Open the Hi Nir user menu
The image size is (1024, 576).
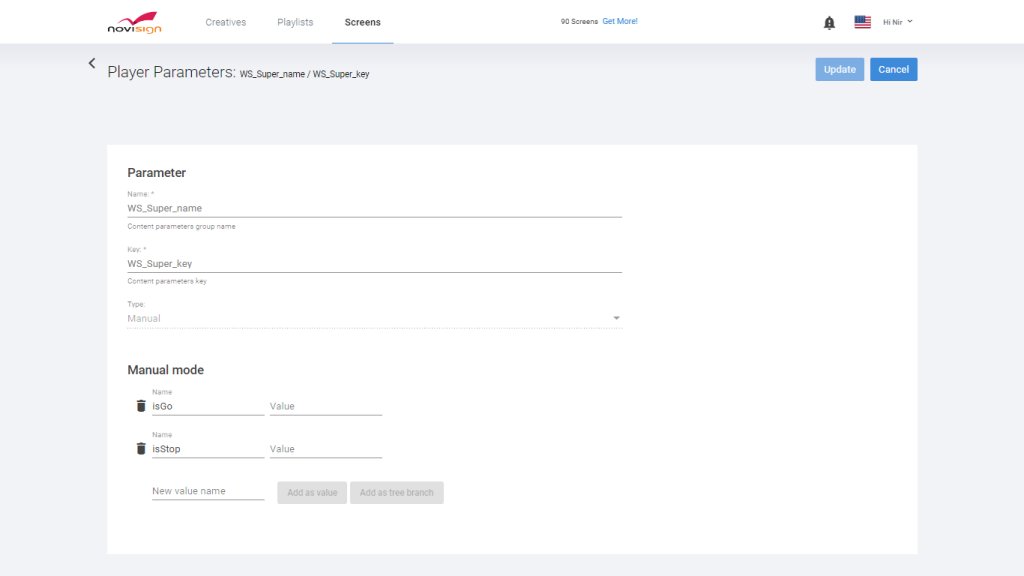click(x=897, y=22)
